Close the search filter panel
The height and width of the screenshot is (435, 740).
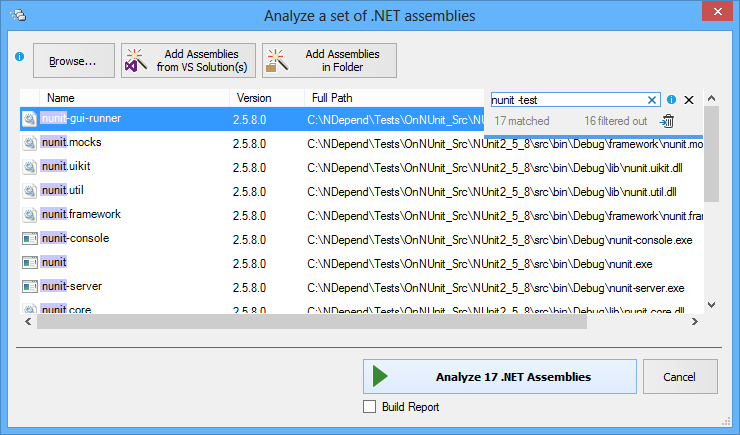[689, 100]
